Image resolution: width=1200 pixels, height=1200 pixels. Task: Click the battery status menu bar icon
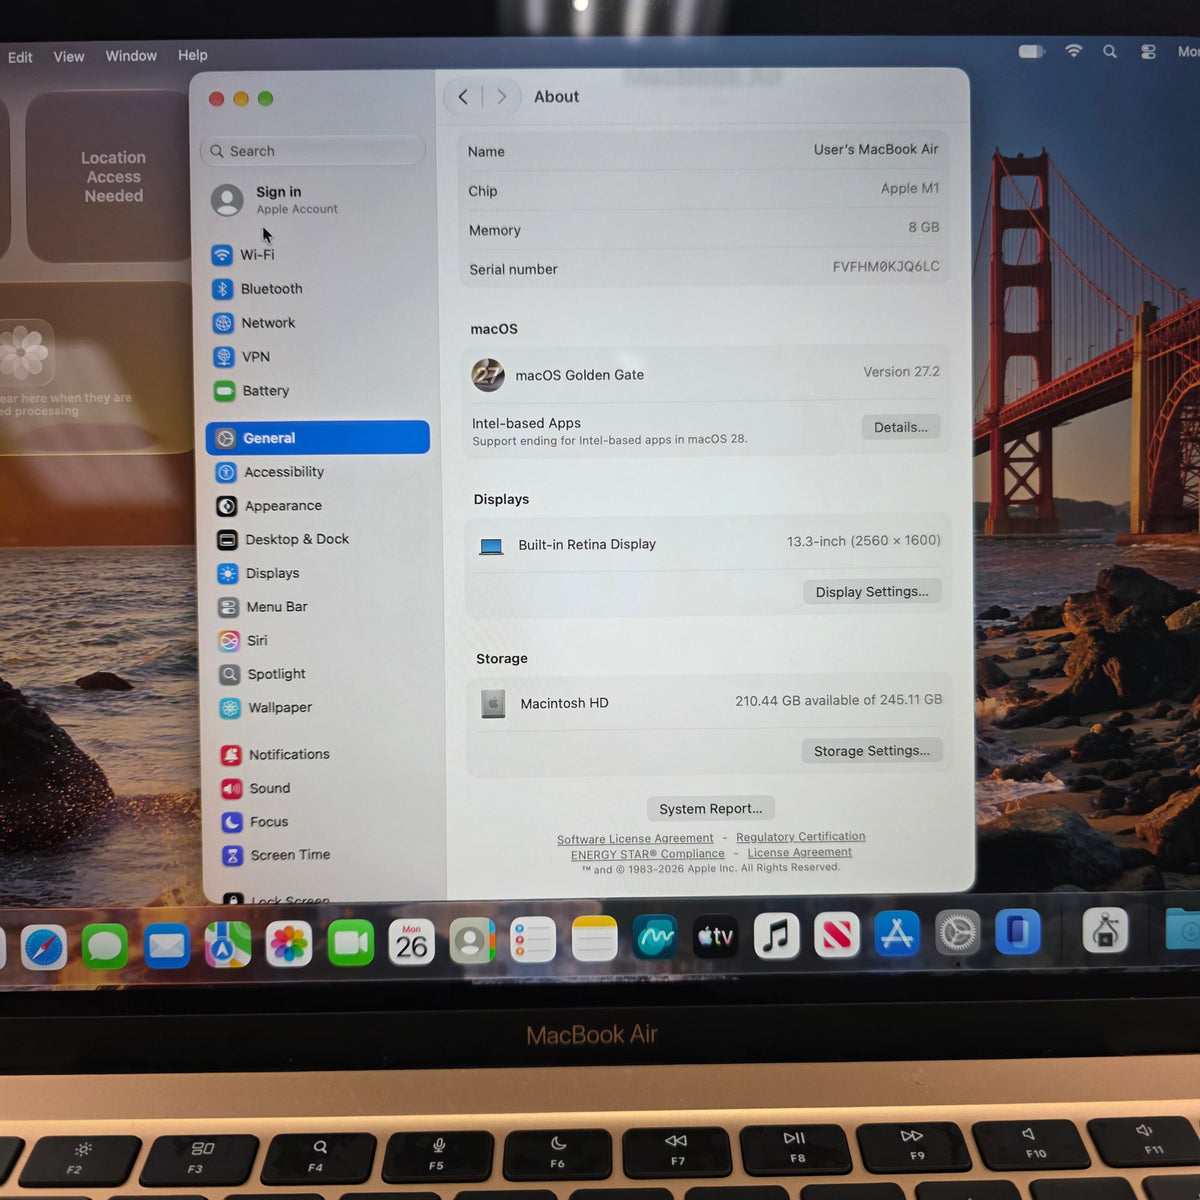(x=1032, y=51)
